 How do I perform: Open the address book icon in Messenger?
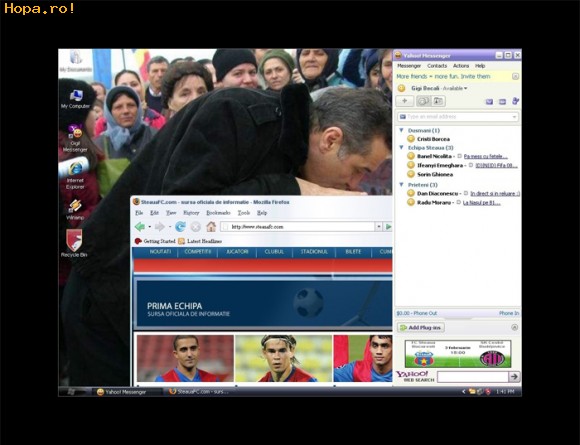pyautogui.click(x=438, y=101)
